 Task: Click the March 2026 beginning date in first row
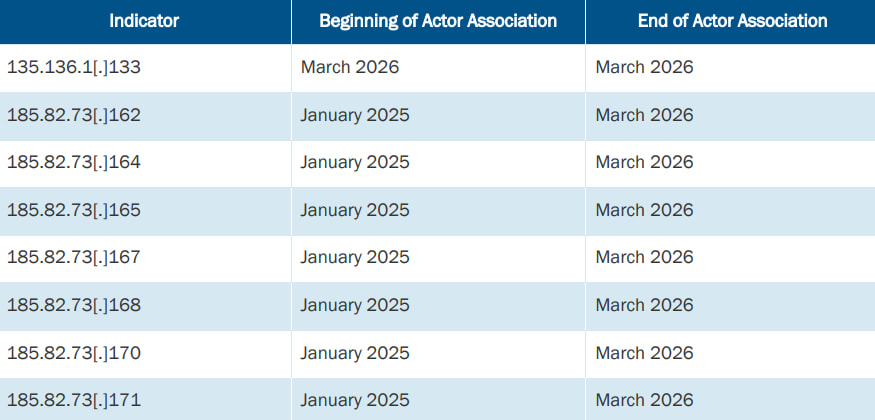[349, 68]
